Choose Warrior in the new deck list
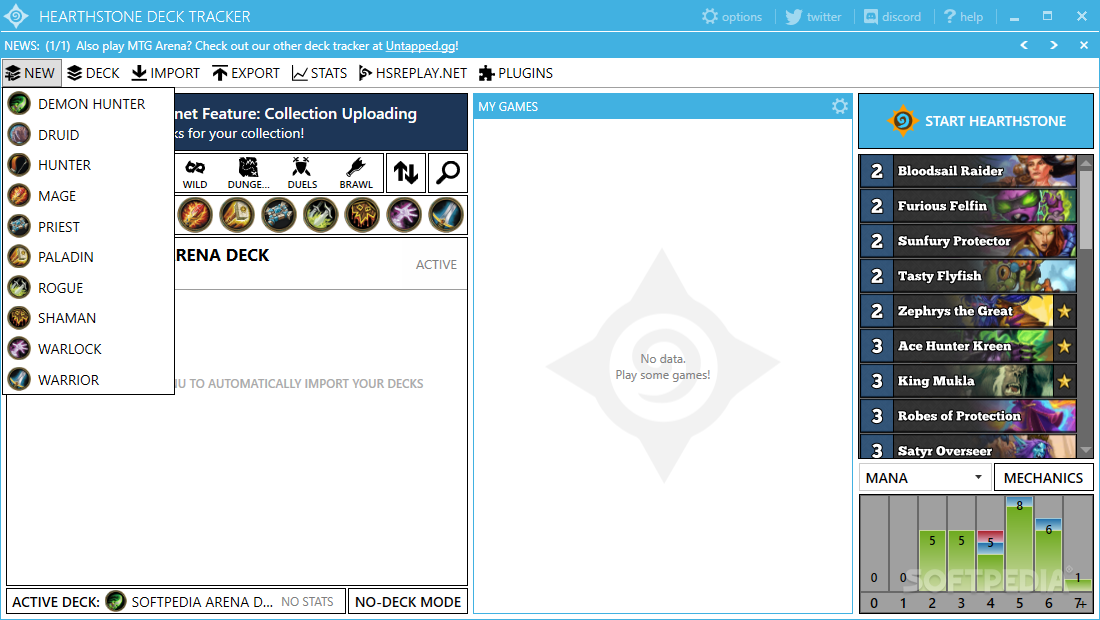This screenshot has height=620, width=1100. pyautogui.click(x=88, y=379)
